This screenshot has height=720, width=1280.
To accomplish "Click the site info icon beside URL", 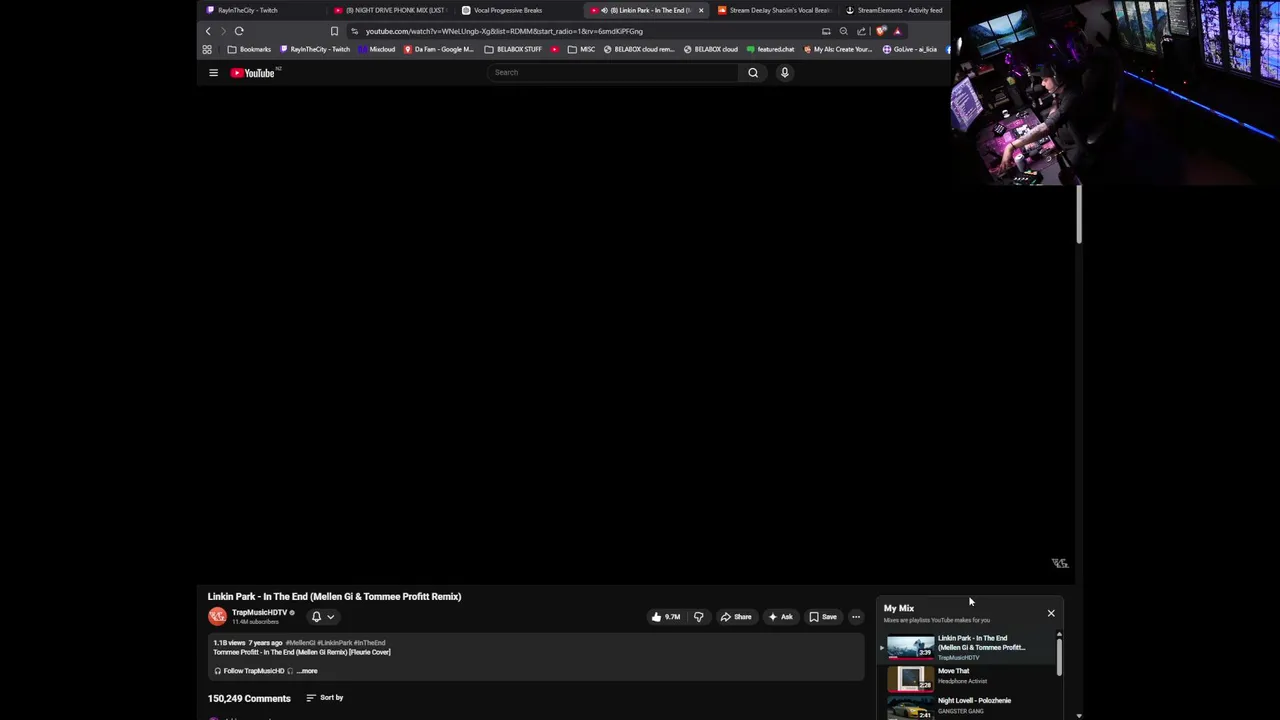I will click(354, 31).
